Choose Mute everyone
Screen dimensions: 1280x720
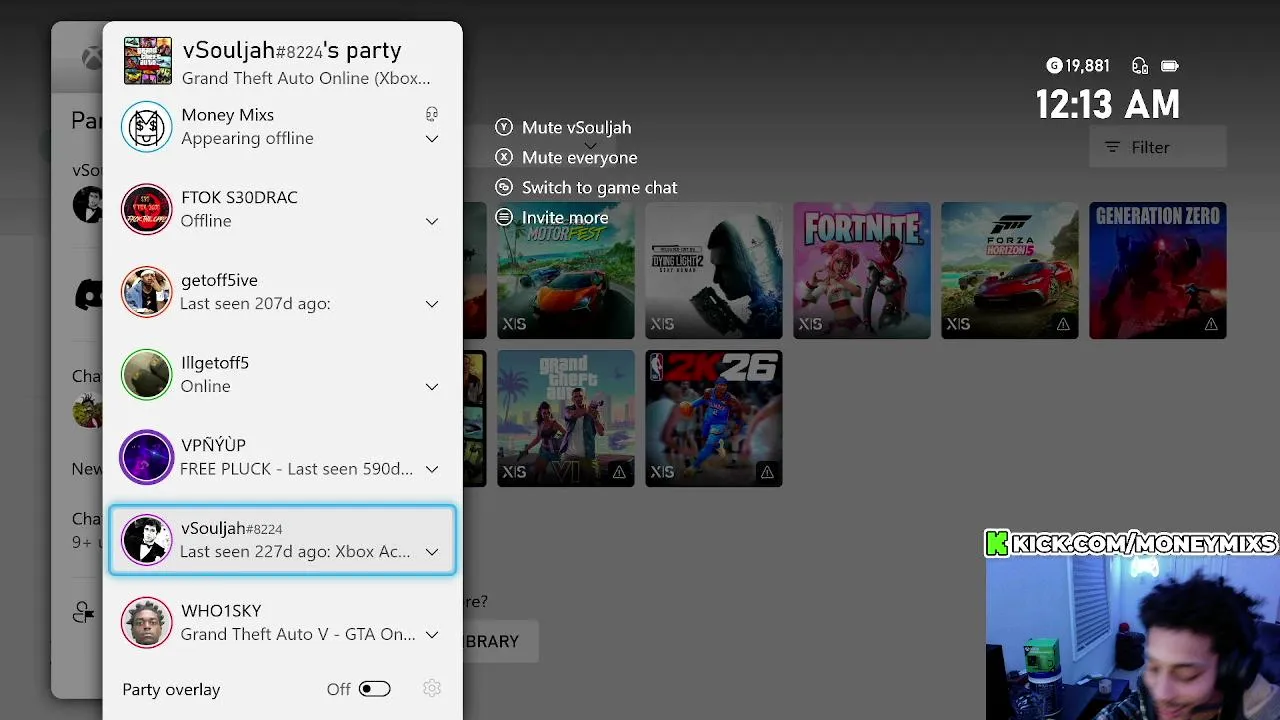point(566,157)
